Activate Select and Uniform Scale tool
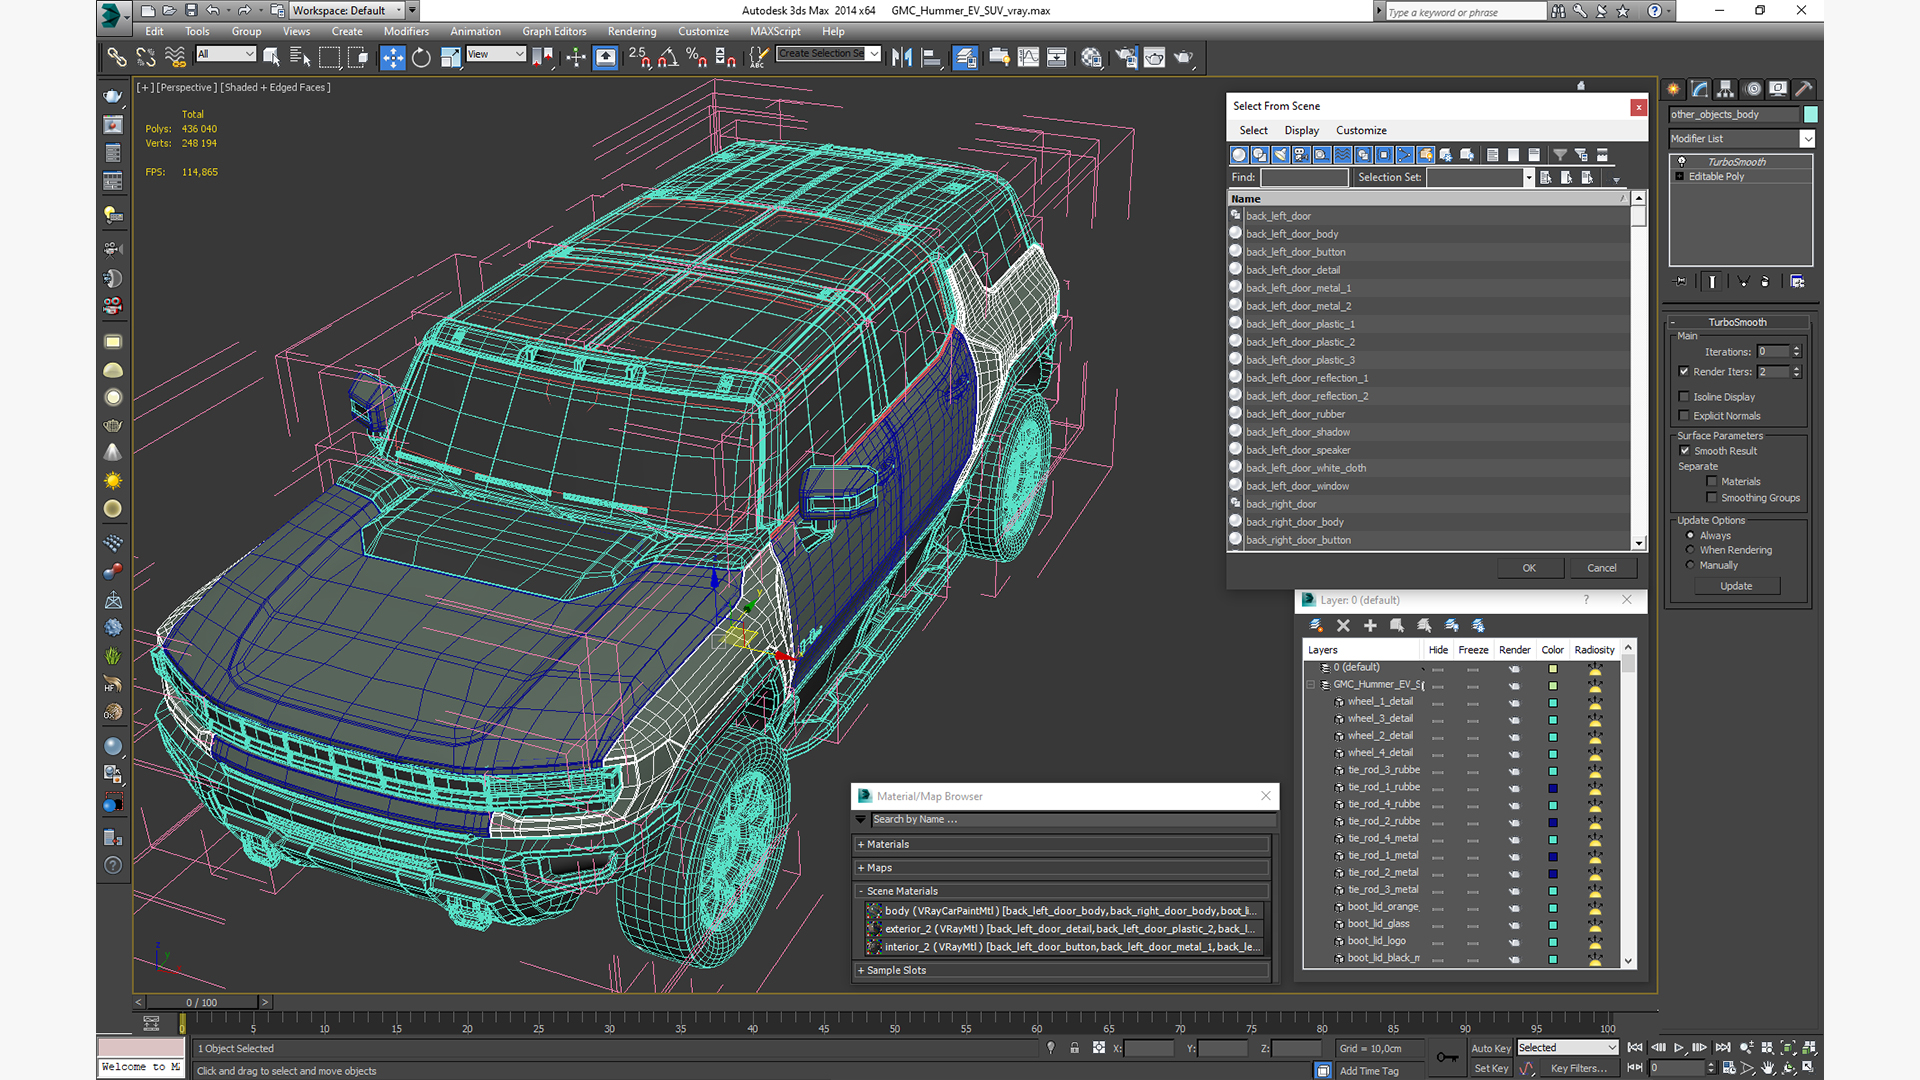 coord(450,57)
